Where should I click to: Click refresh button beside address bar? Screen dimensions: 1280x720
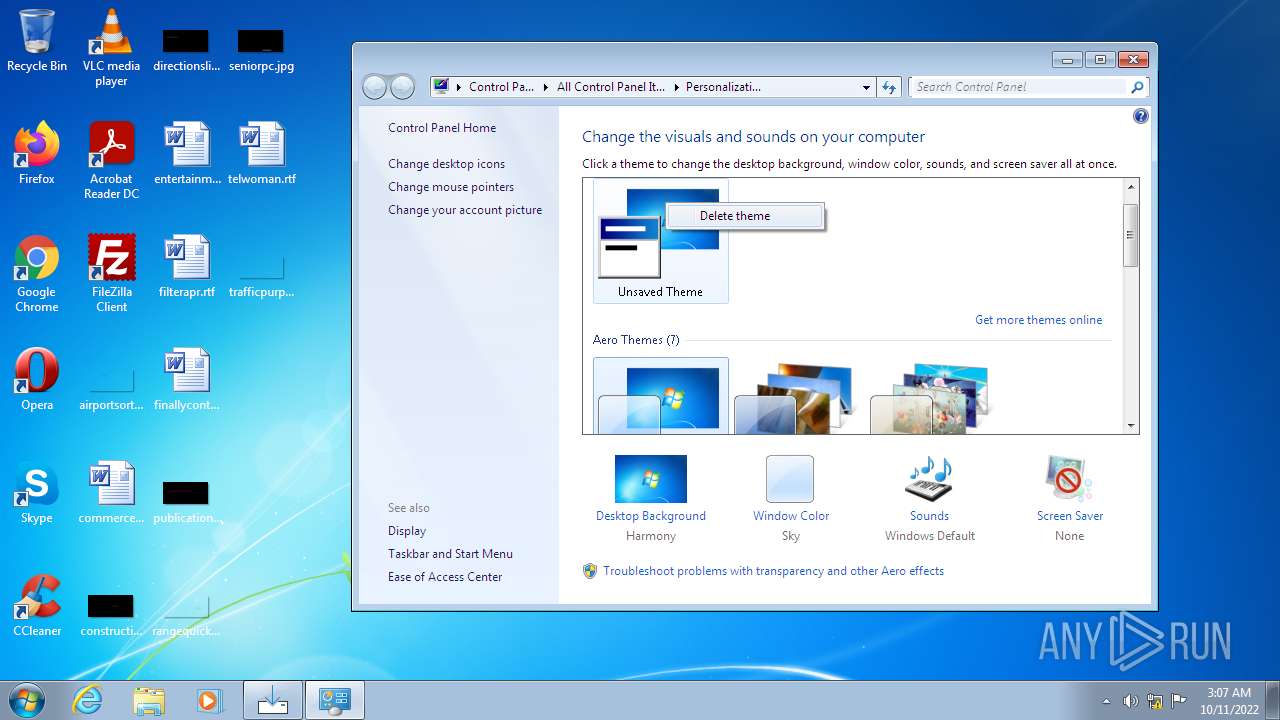point(889,87)
